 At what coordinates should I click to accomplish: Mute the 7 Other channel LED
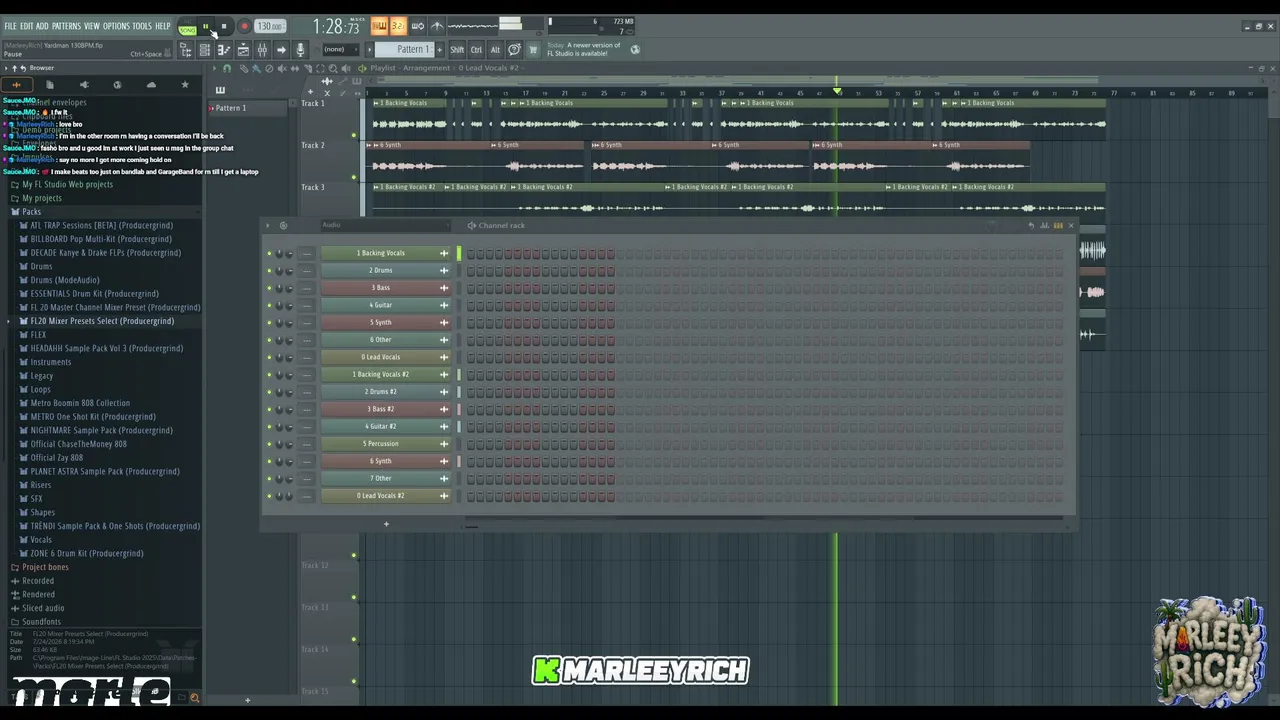(269, 479)
